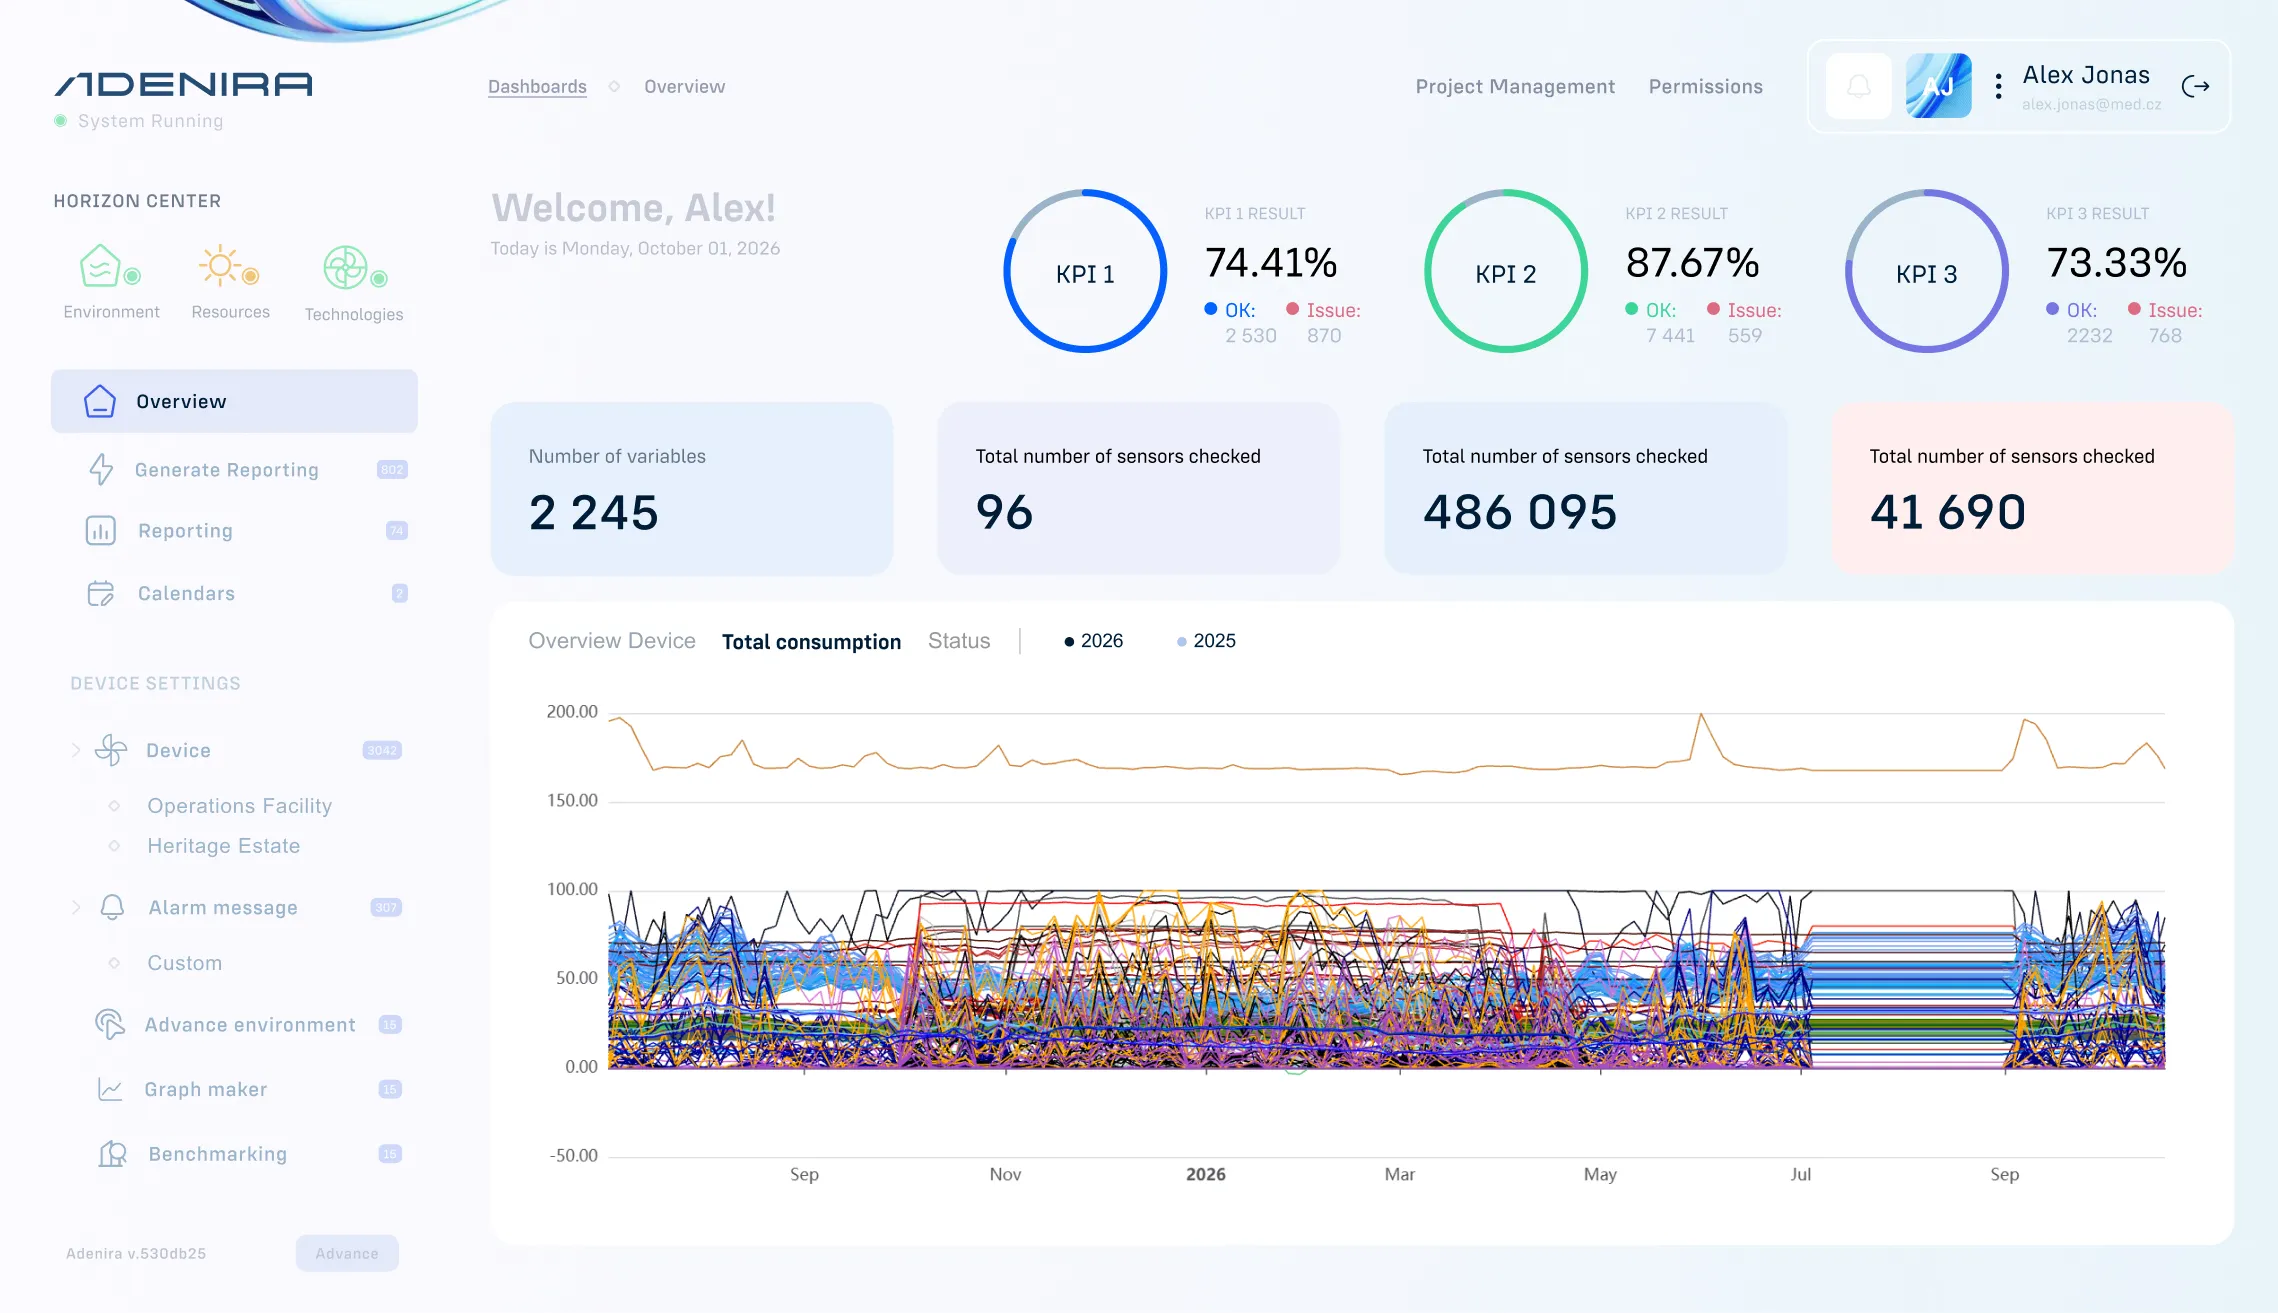Click the Advance environment icon
Image resolution: width=2278 pixels, height=1313 pixels.
[x=109, y=1024]
